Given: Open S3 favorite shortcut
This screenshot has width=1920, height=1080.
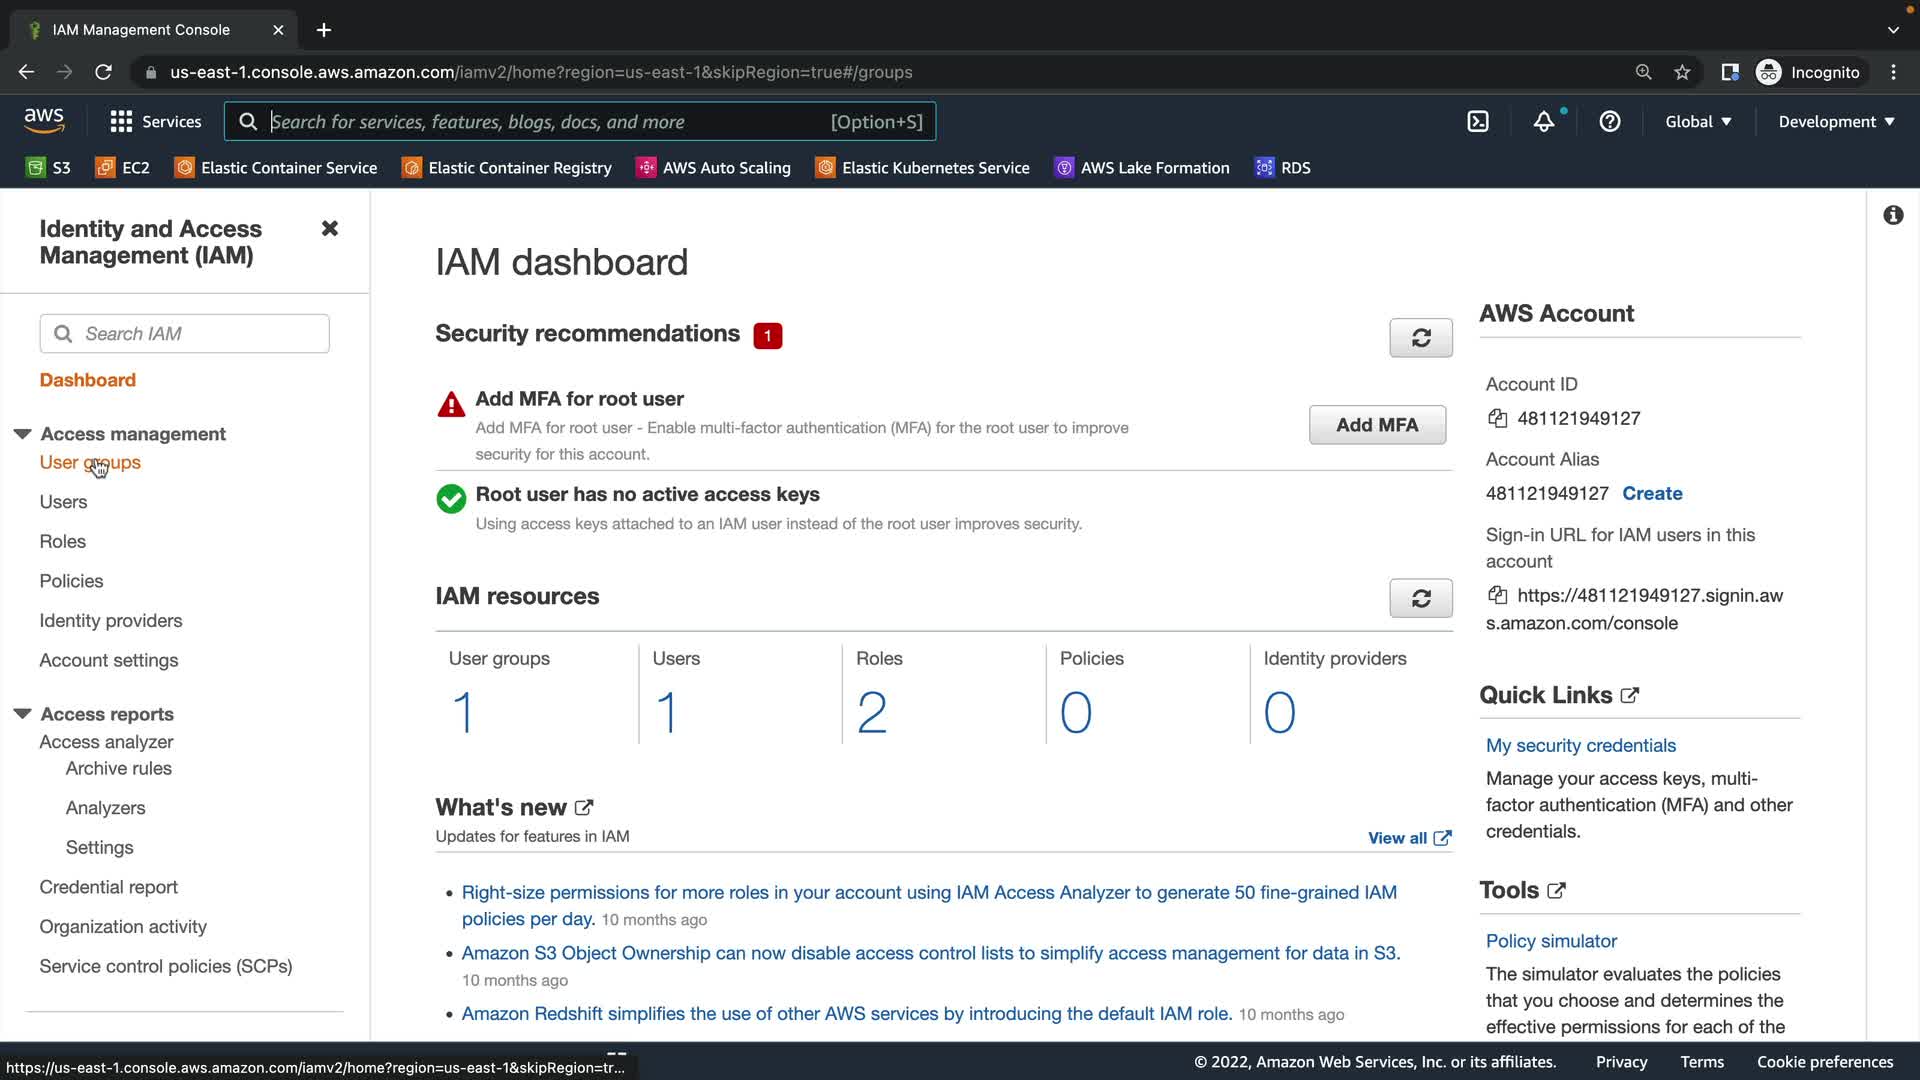Looking at the screenshot, I should click(x=49, y=168).
